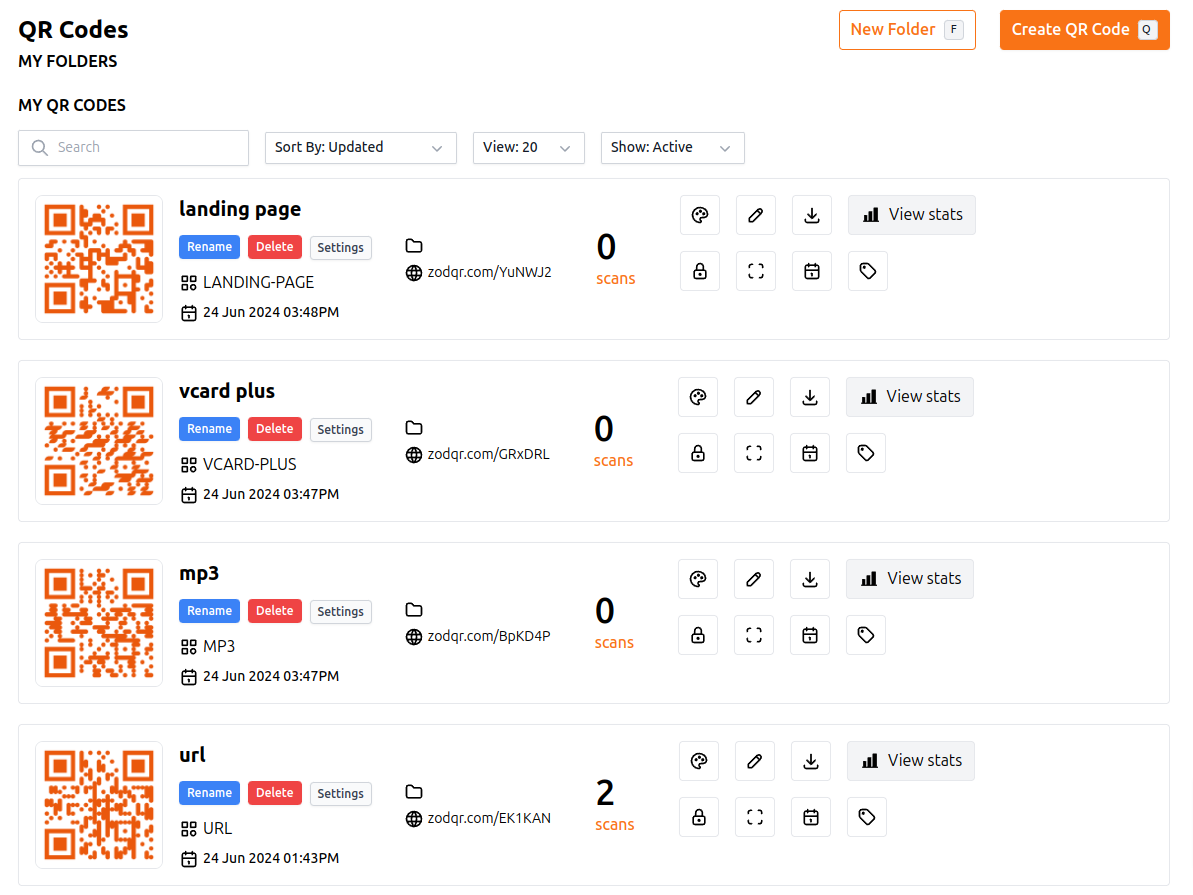This screenshot has width=1193, height=895.
Task: Click the frame scan icon for vcard plus
Action: coord(754,453)
